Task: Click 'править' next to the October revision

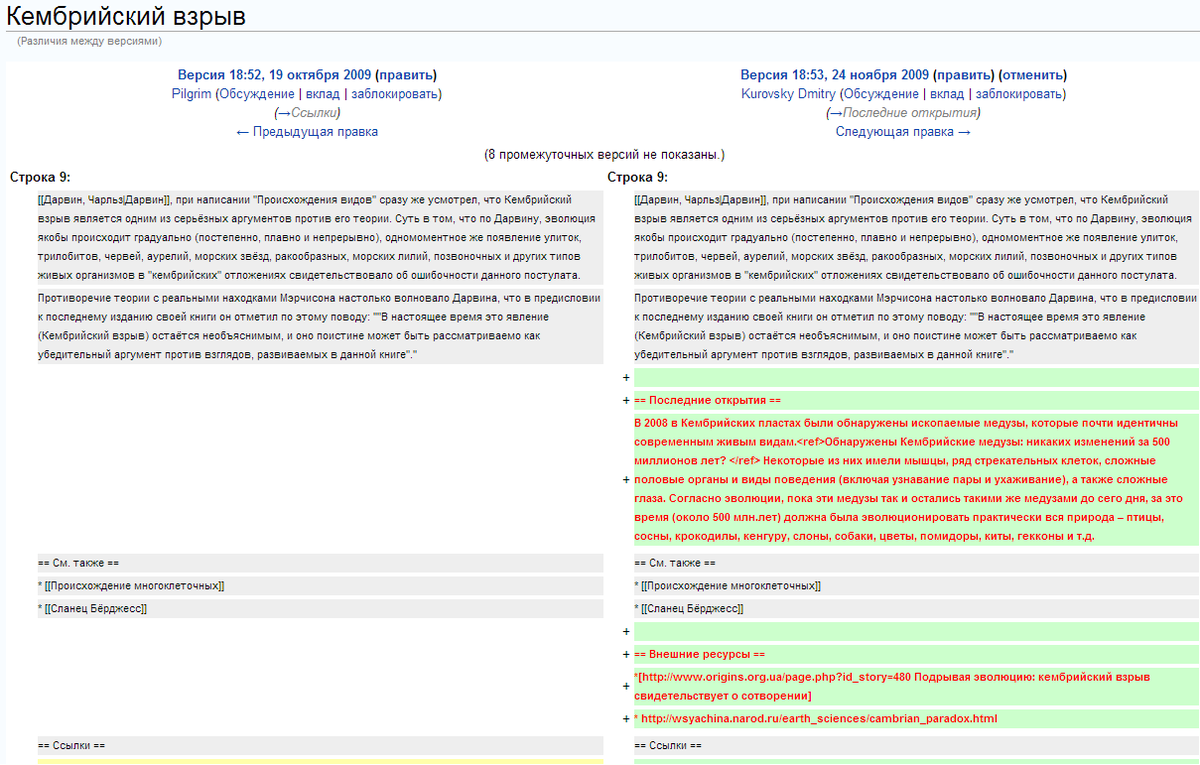Action: coord(405,75)
